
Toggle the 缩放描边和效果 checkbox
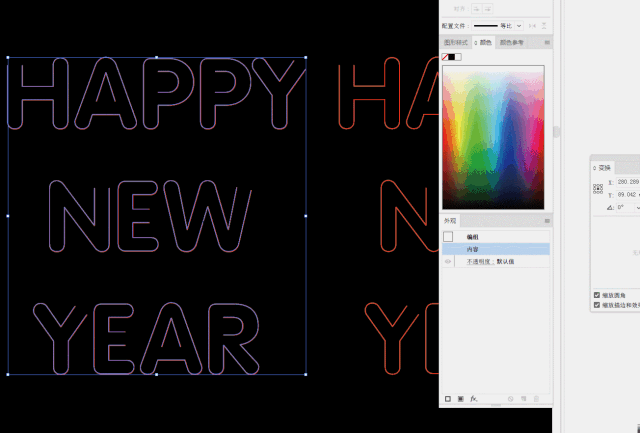[x=597, y=305]
